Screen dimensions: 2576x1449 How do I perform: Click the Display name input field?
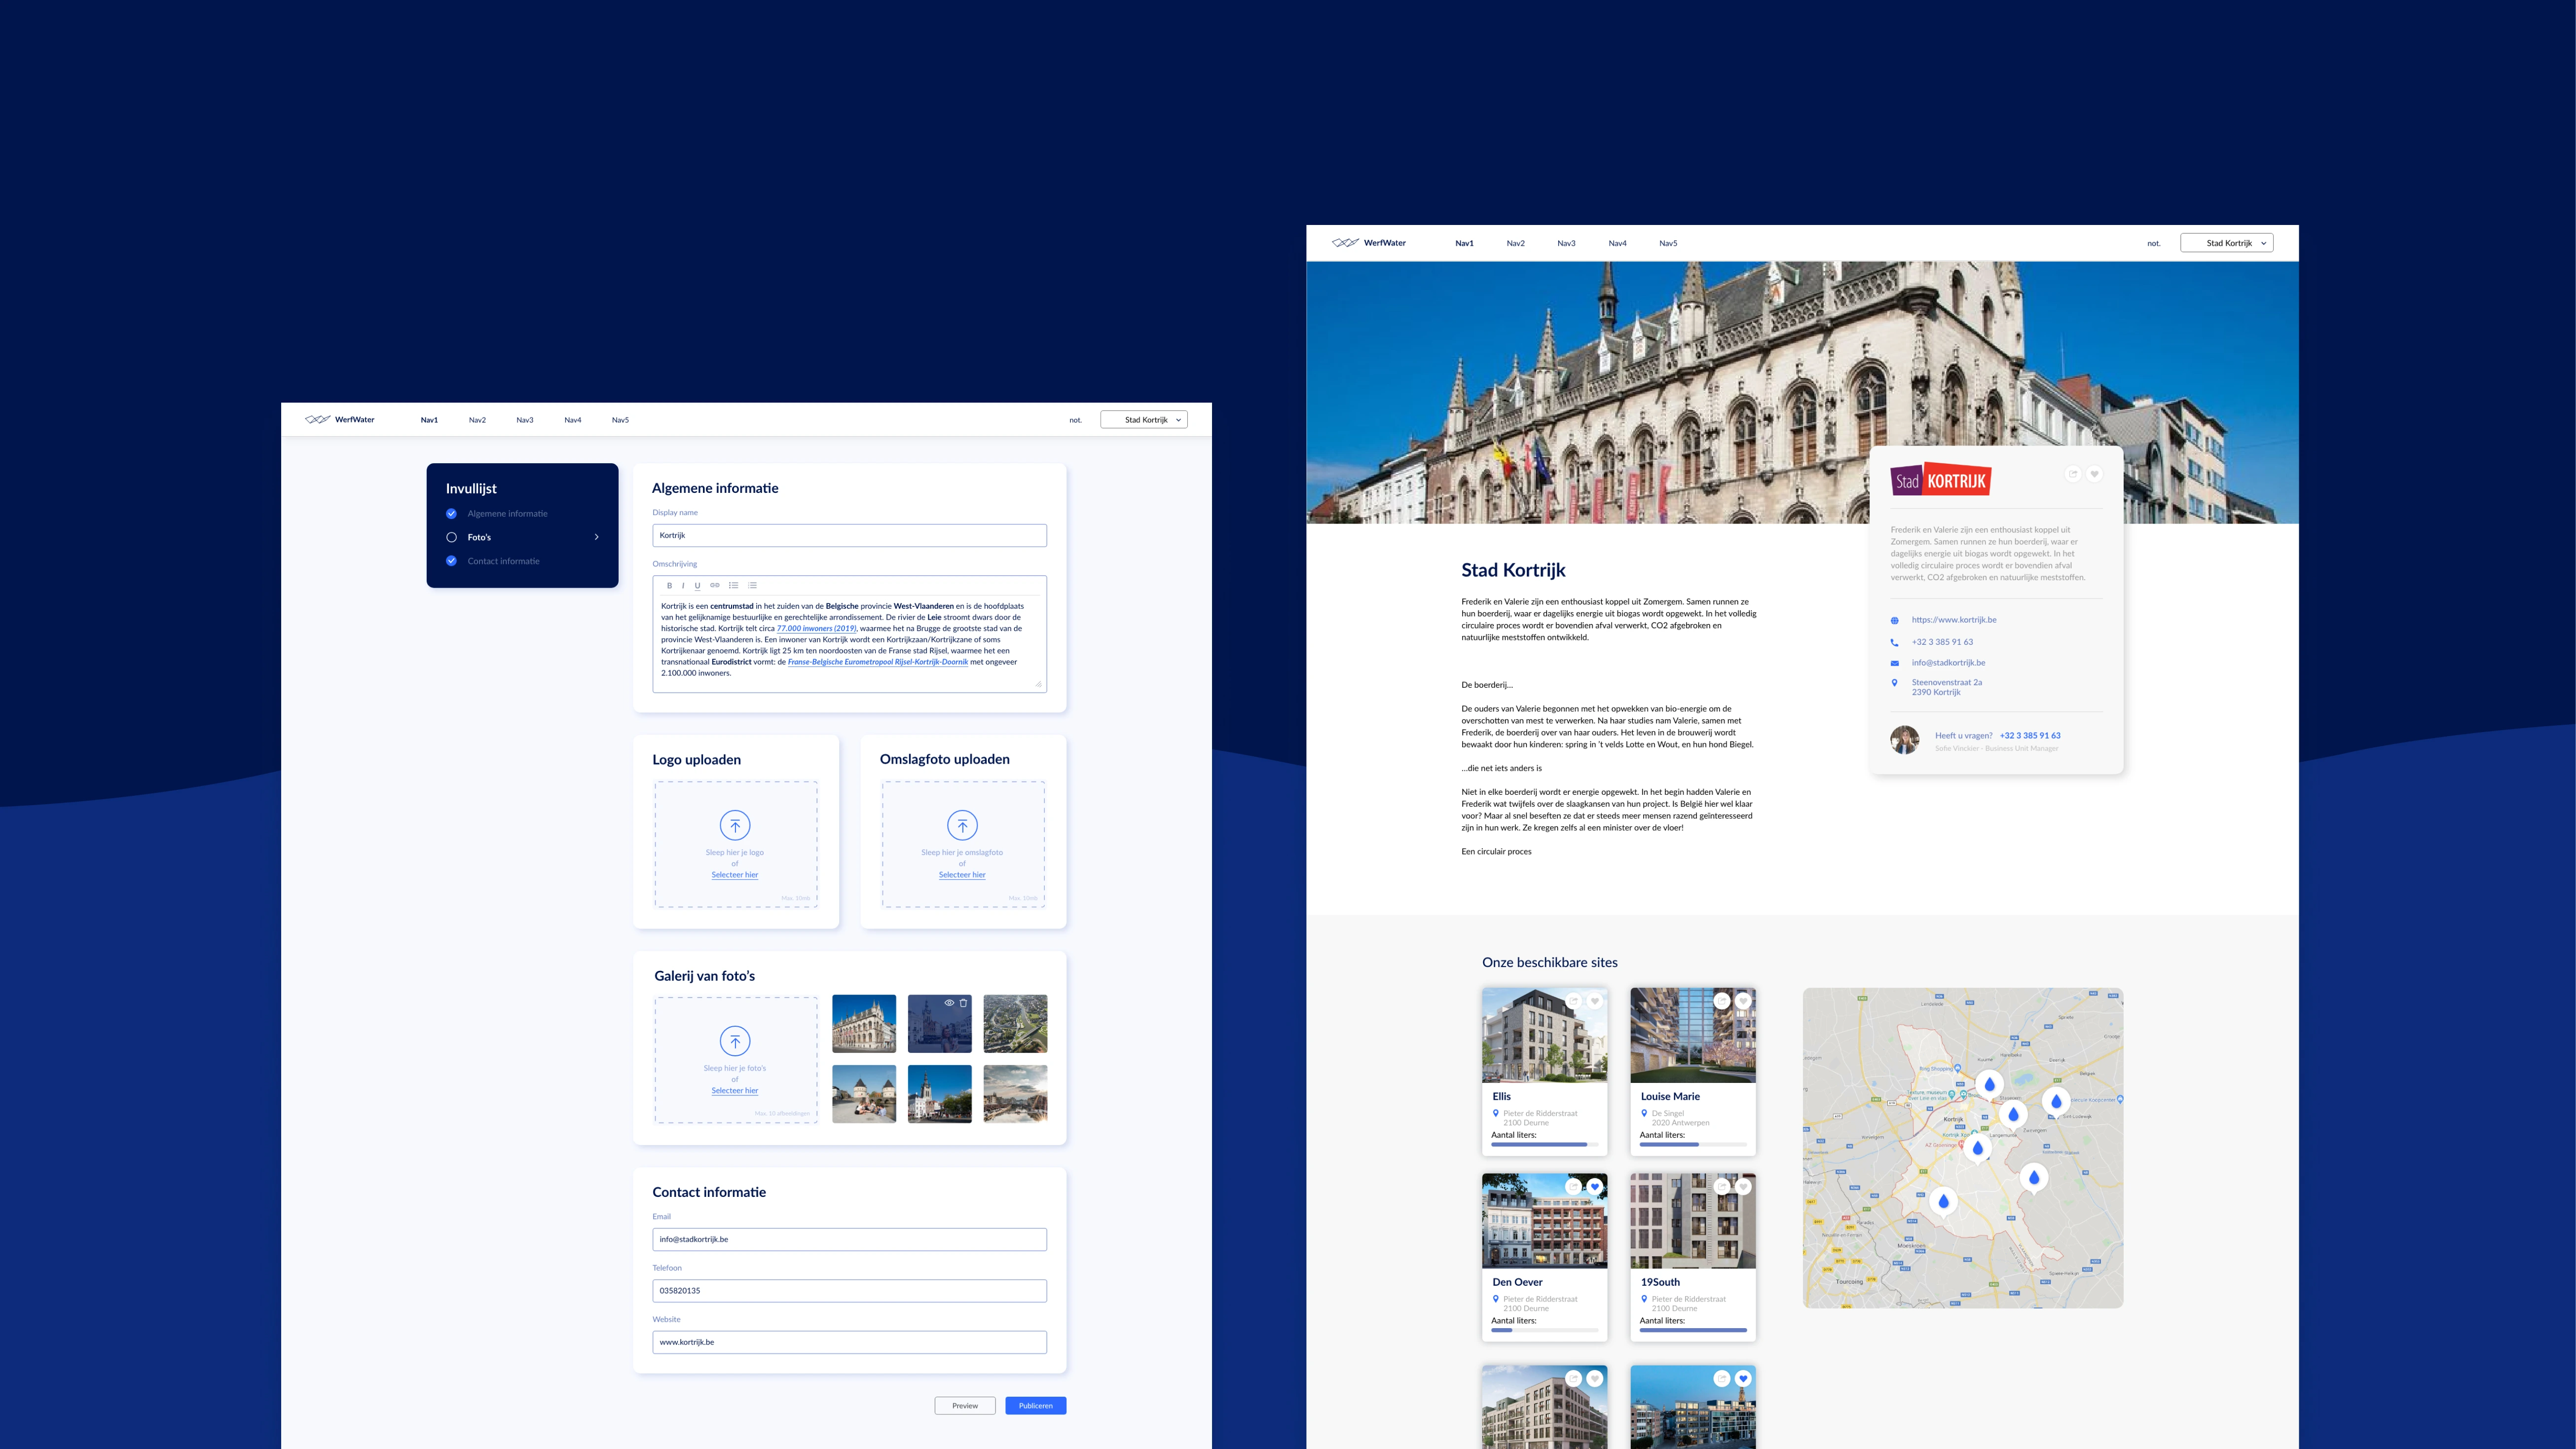[850, 536]
